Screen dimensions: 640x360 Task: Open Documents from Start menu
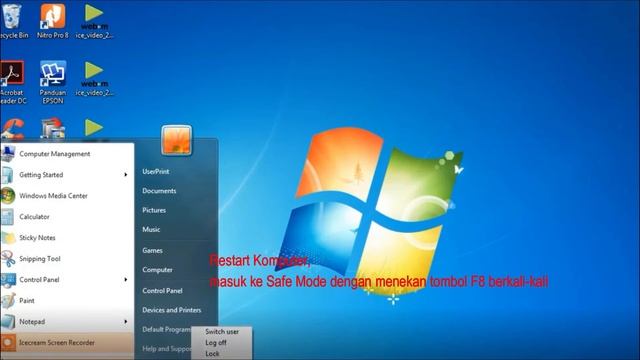[x=159, y=191]
